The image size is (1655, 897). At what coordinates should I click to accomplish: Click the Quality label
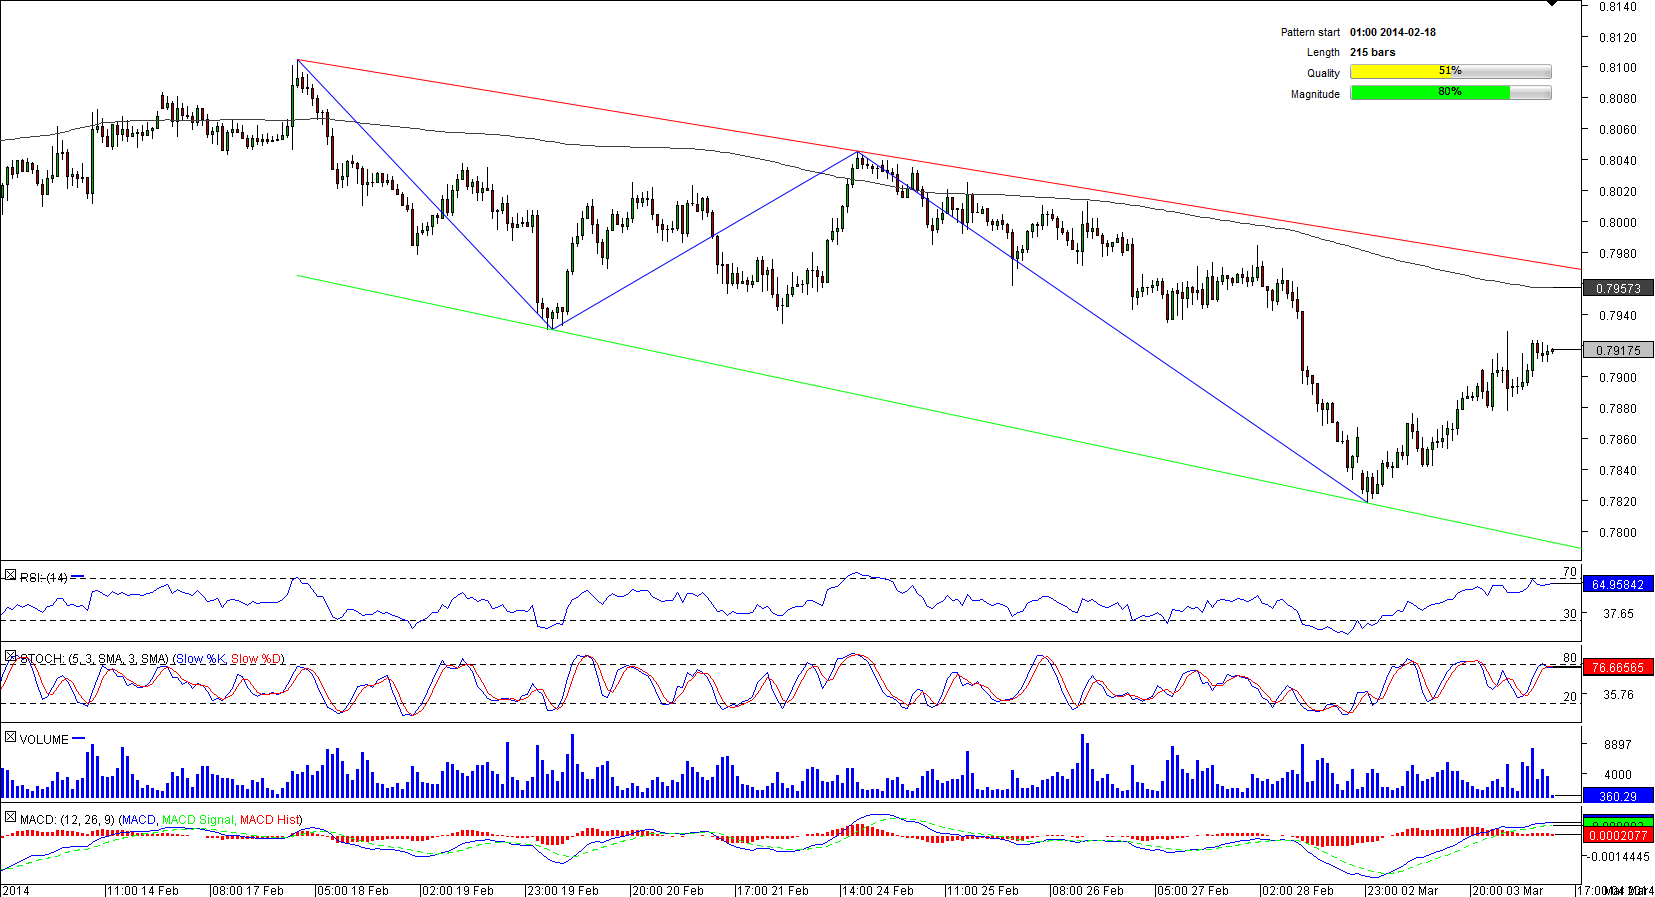1323,73
